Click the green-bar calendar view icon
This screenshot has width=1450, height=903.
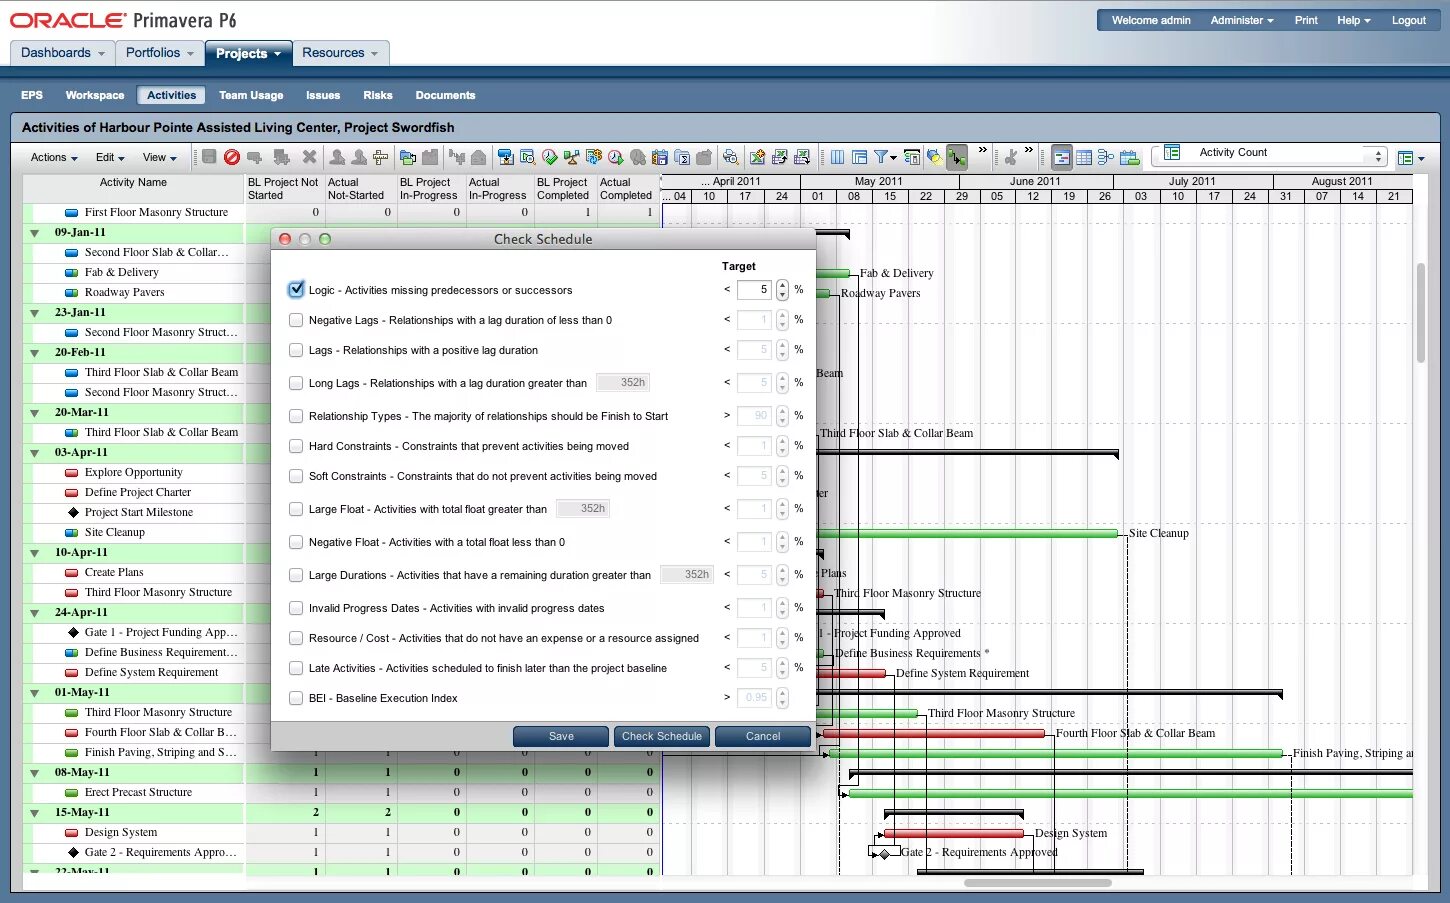[x=1130, y=157]
